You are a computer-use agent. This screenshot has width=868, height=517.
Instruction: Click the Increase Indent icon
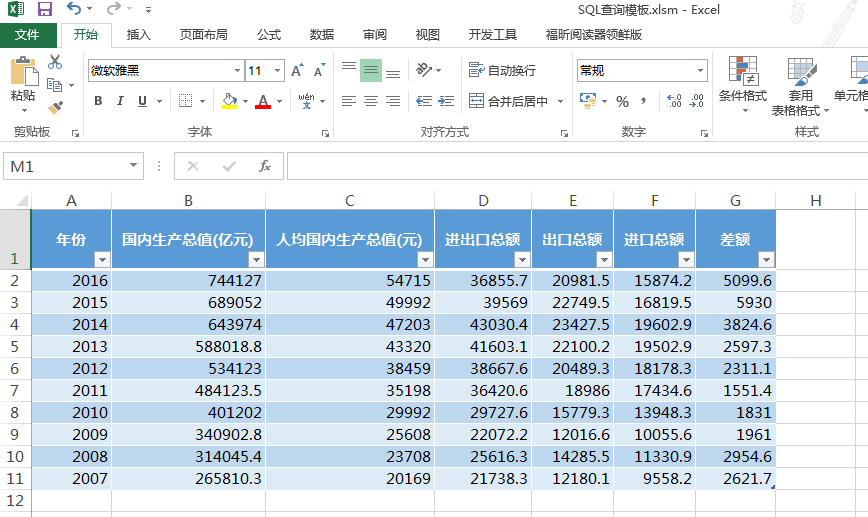coord(446,101)
